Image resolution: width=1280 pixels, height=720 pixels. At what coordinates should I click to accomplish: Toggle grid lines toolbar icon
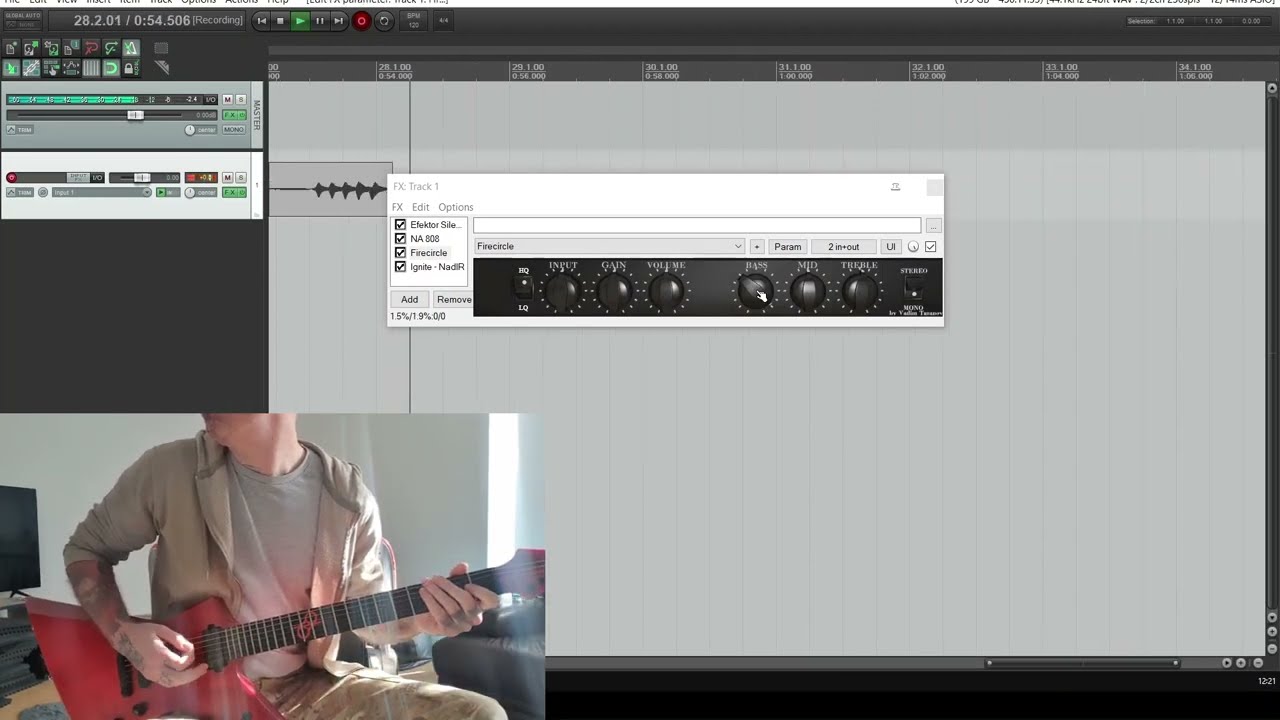91,68
